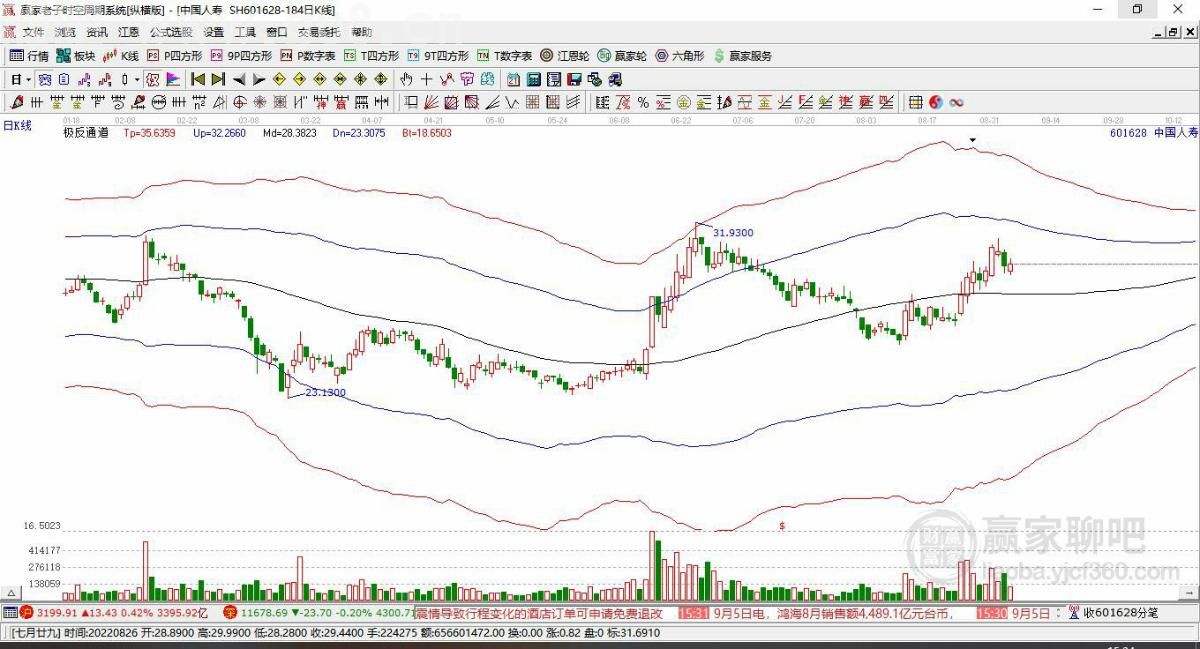Click the 601628 中国人寿 stock label
The image size is (1200, 649).
click(x=1153, y=132)
